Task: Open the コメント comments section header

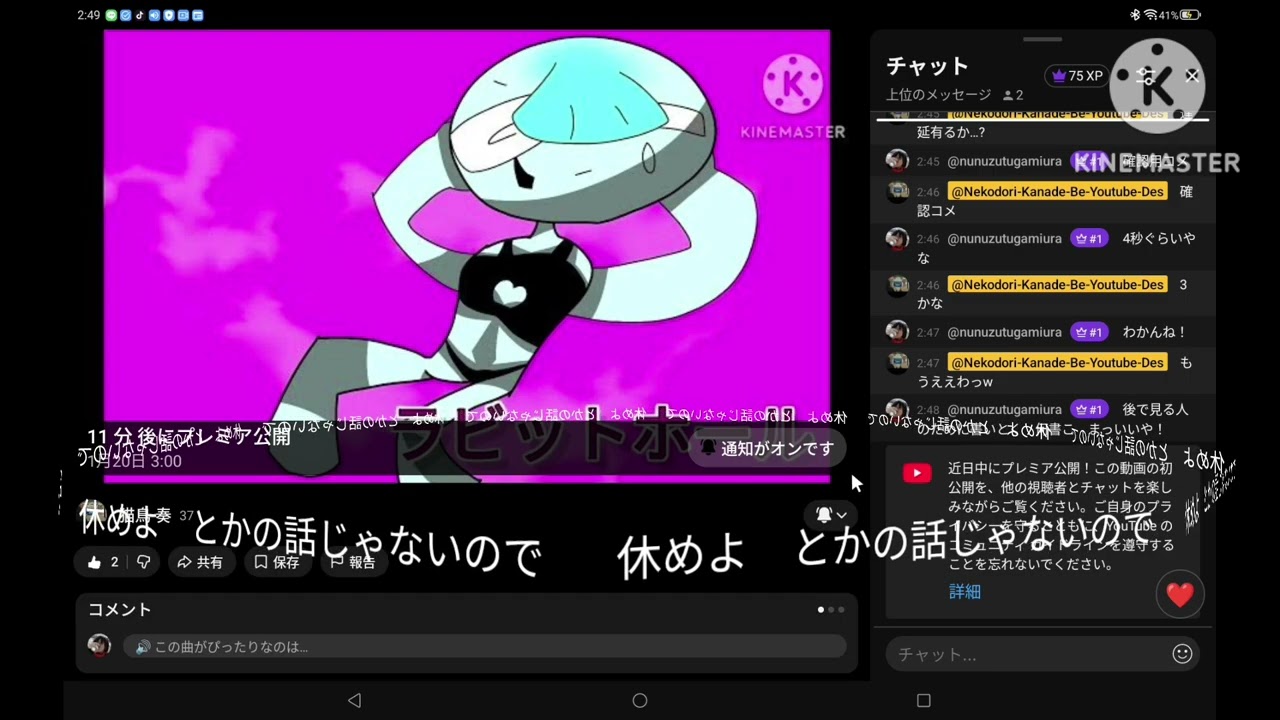Action: pyautogui.click(x=120, y=609)
